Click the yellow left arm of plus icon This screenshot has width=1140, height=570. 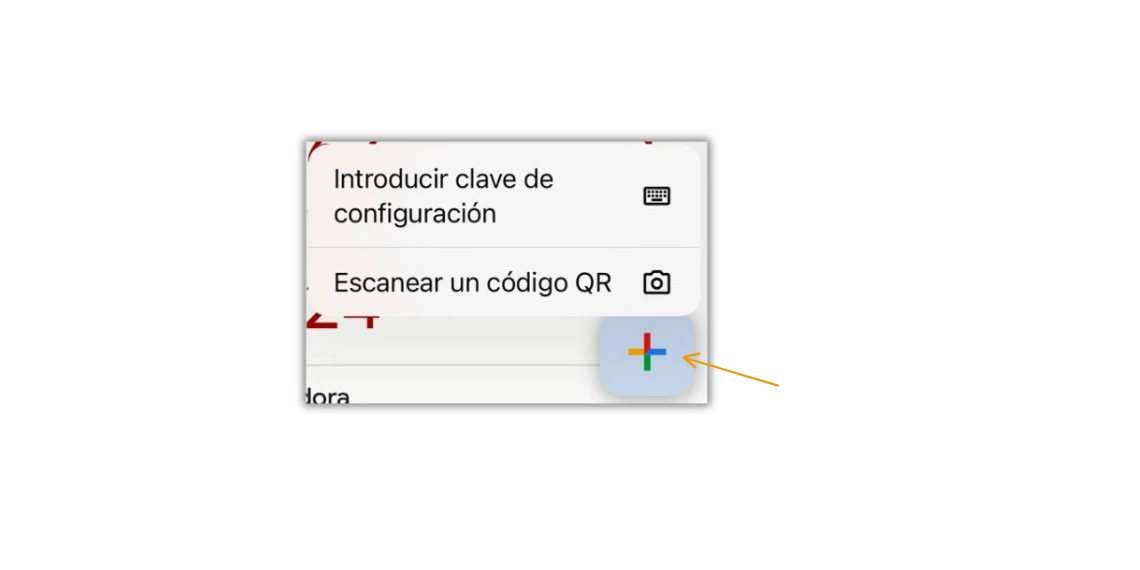click(636, 352)
